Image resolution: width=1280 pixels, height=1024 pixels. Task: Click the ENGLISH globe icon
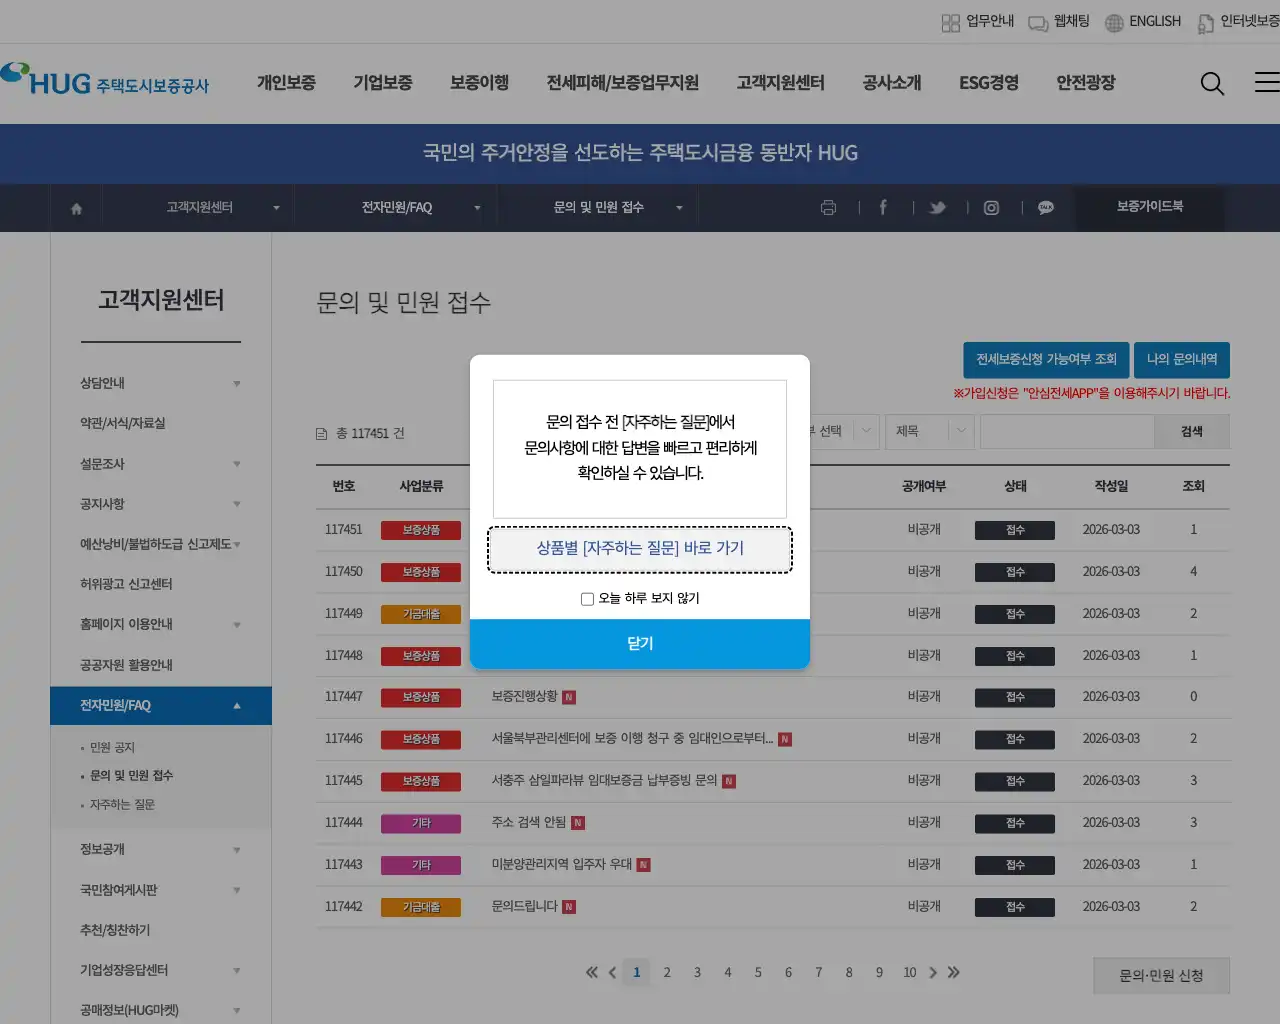1113,21
